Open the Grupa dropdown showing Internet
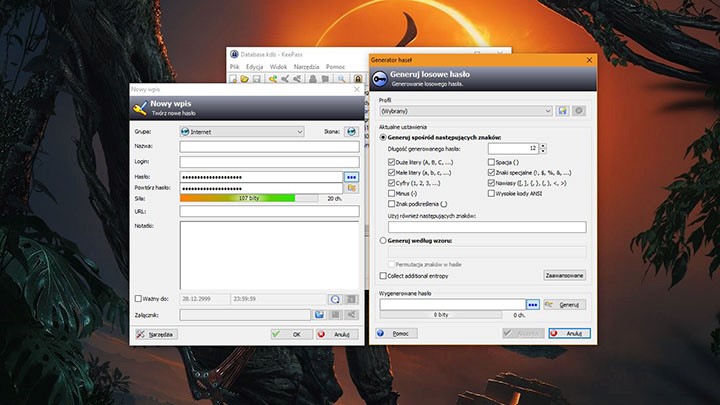Screen dimensions: 720x405 [242, 131]
